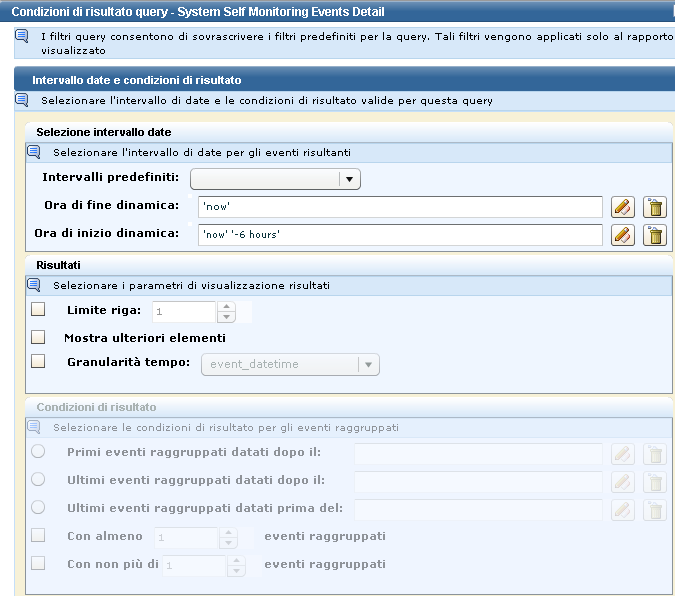Screen dimensions: 675x596
Task: Increase the Limite riga spinner value
Action: pos(226,306)
